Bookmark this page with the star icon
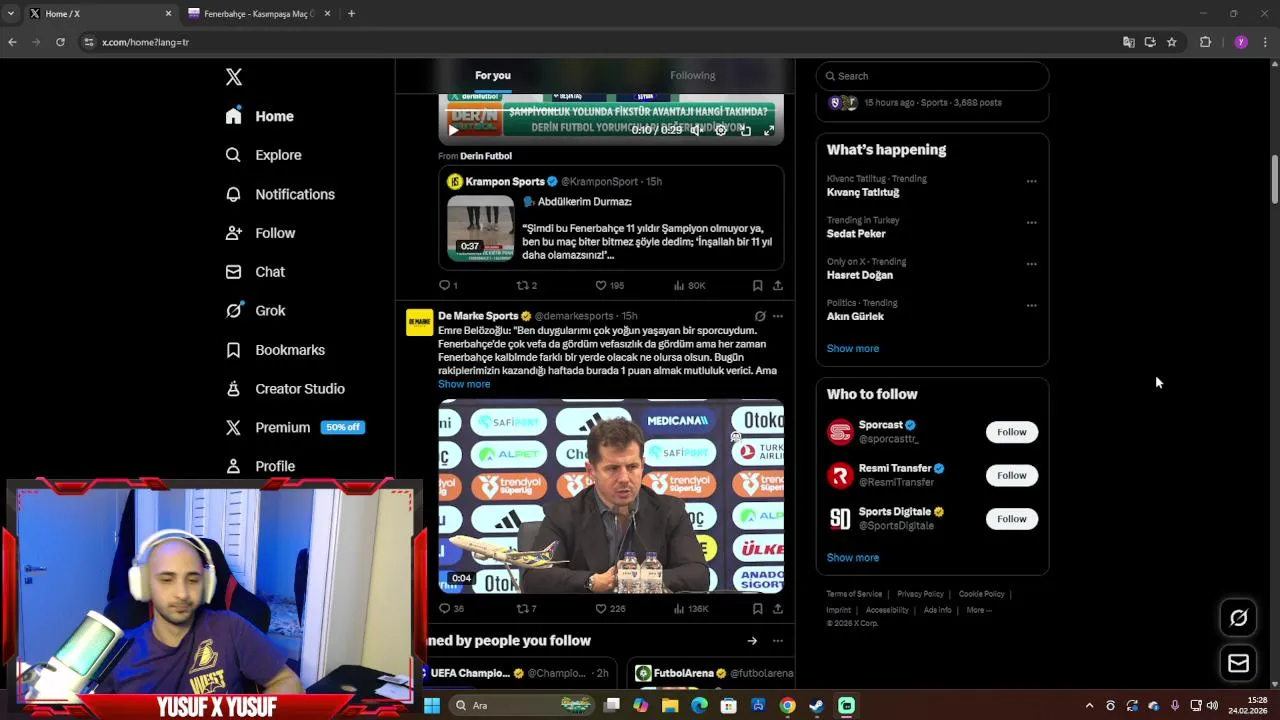 click(1171, 42)
